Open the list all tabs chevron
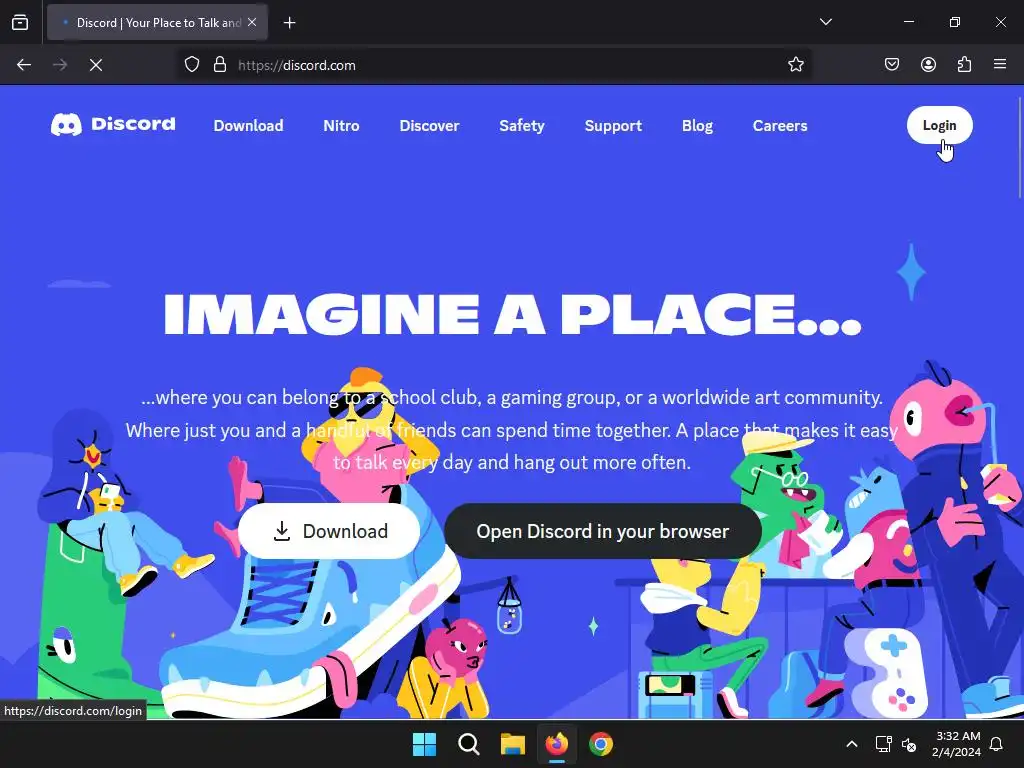 click(x=825, y=22)
